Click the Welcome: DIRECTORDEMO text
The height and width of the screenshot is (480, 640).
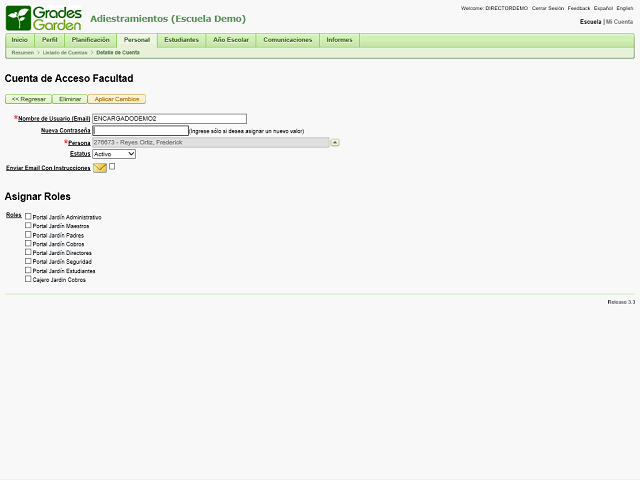pyautogui.click(x=494, y=8)
